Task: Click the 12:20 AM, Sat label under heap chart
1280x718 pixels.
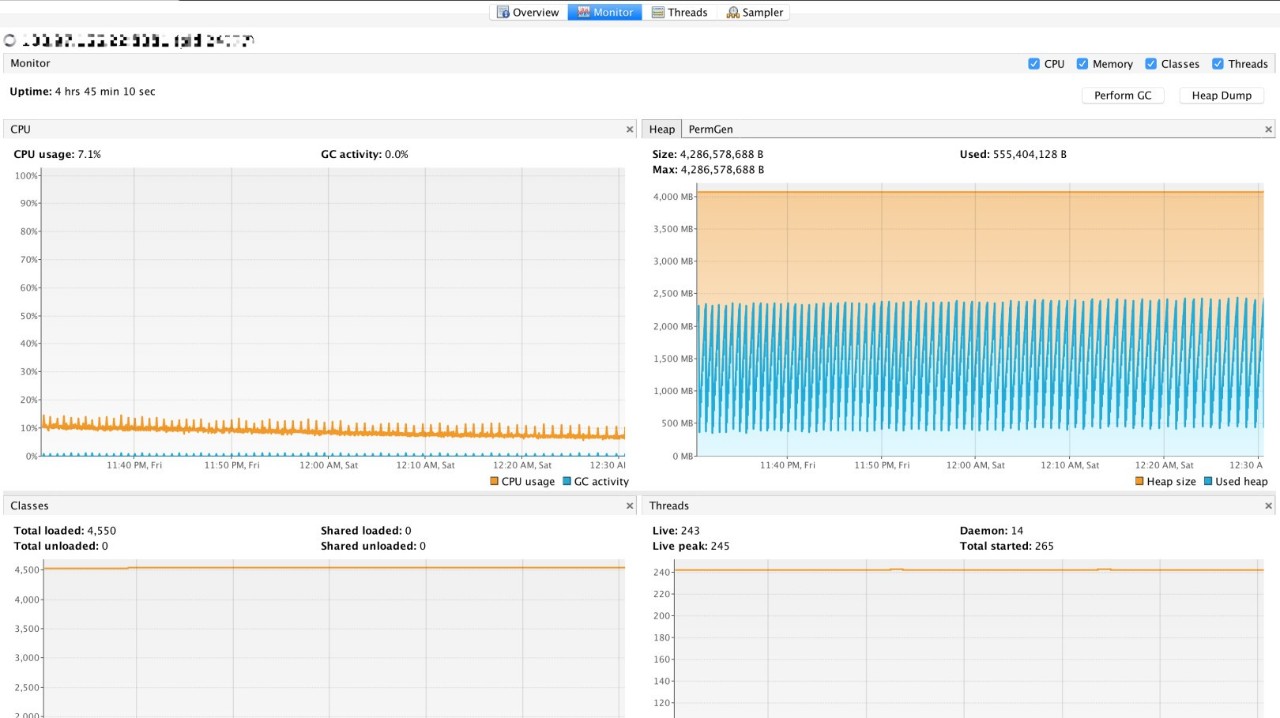Action: click(1163, 465)
